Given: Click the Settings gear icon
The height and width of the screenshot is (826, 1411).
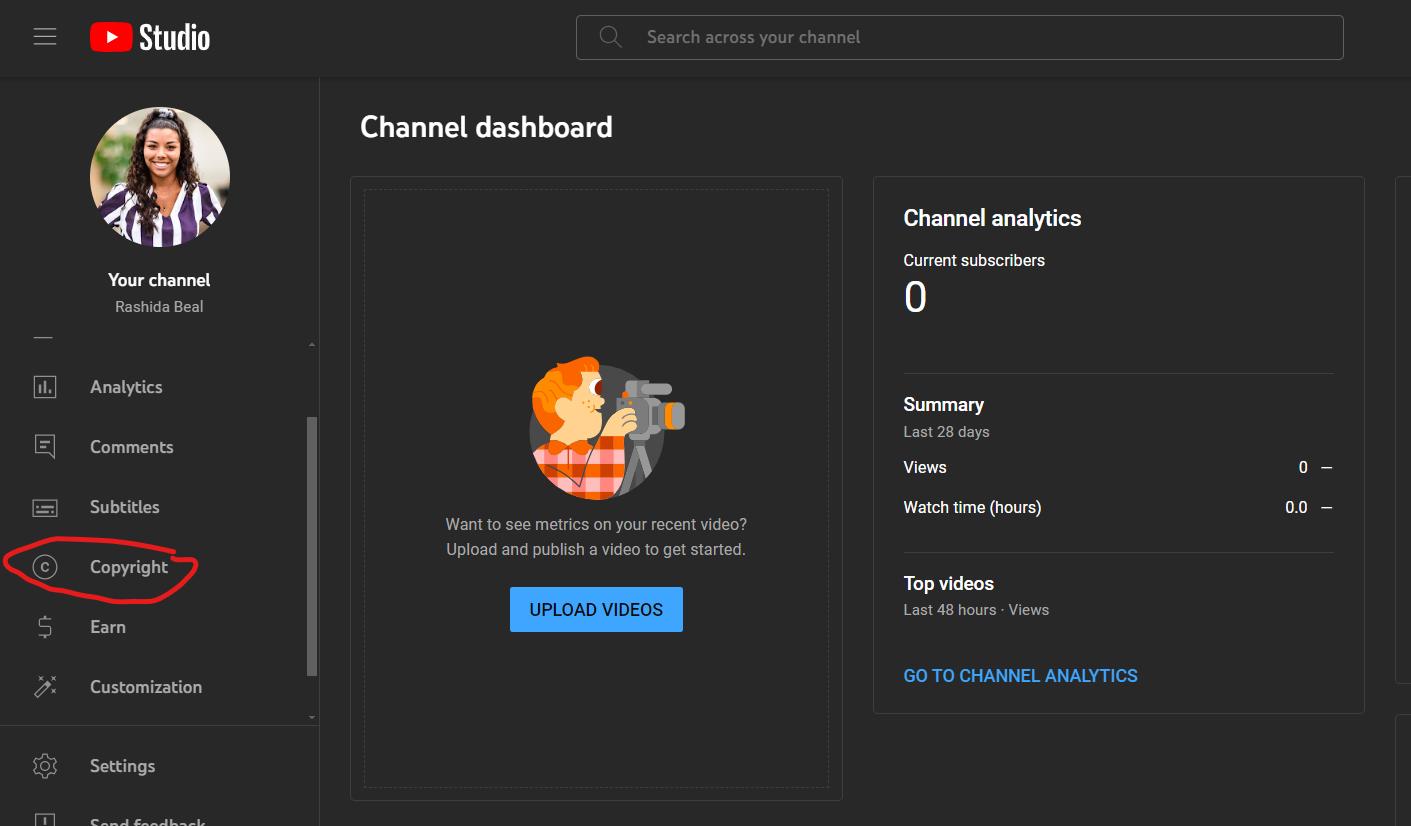Looking at the screenshot, I should coord(45,766).
